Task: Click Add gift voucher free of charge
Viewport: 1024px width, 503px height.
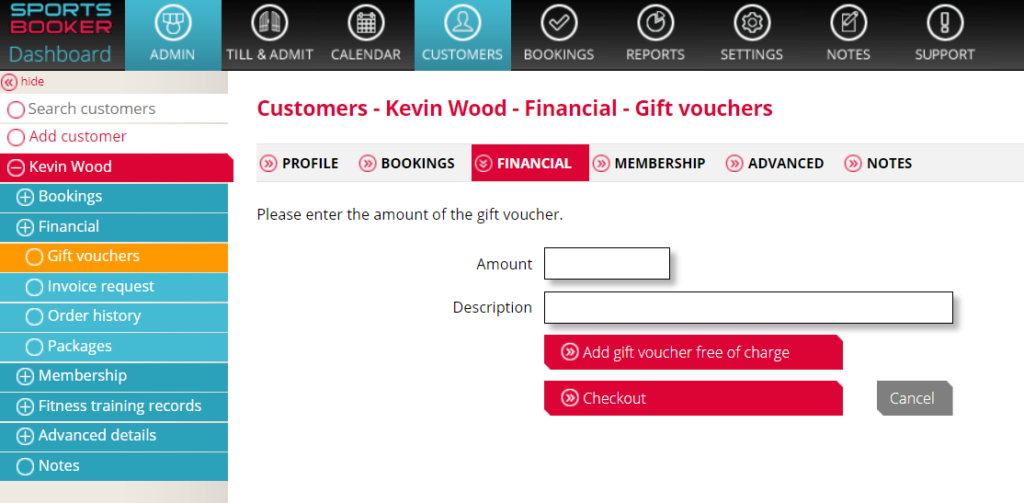Action: (x=693, y=353)
